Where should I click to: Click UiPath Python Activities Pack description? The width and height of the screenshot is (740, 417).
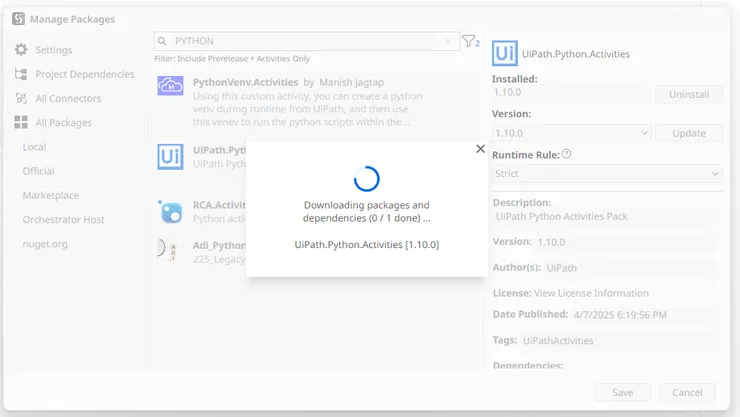click(x=562, y=217)
